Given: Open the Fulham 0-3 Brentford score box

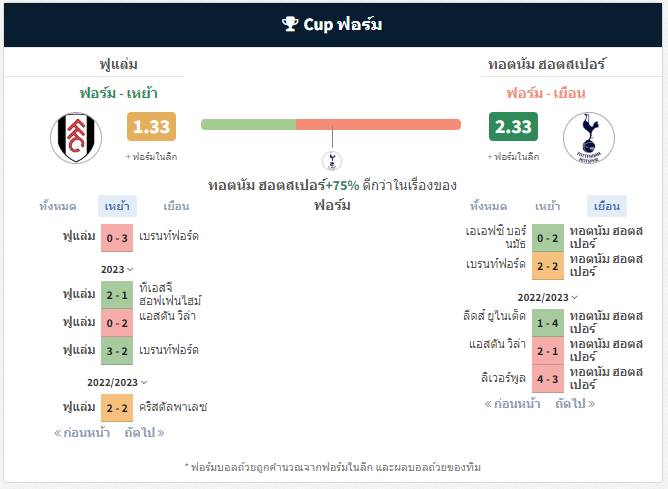Looking at the screenshot, I should [x=117, y=238].
